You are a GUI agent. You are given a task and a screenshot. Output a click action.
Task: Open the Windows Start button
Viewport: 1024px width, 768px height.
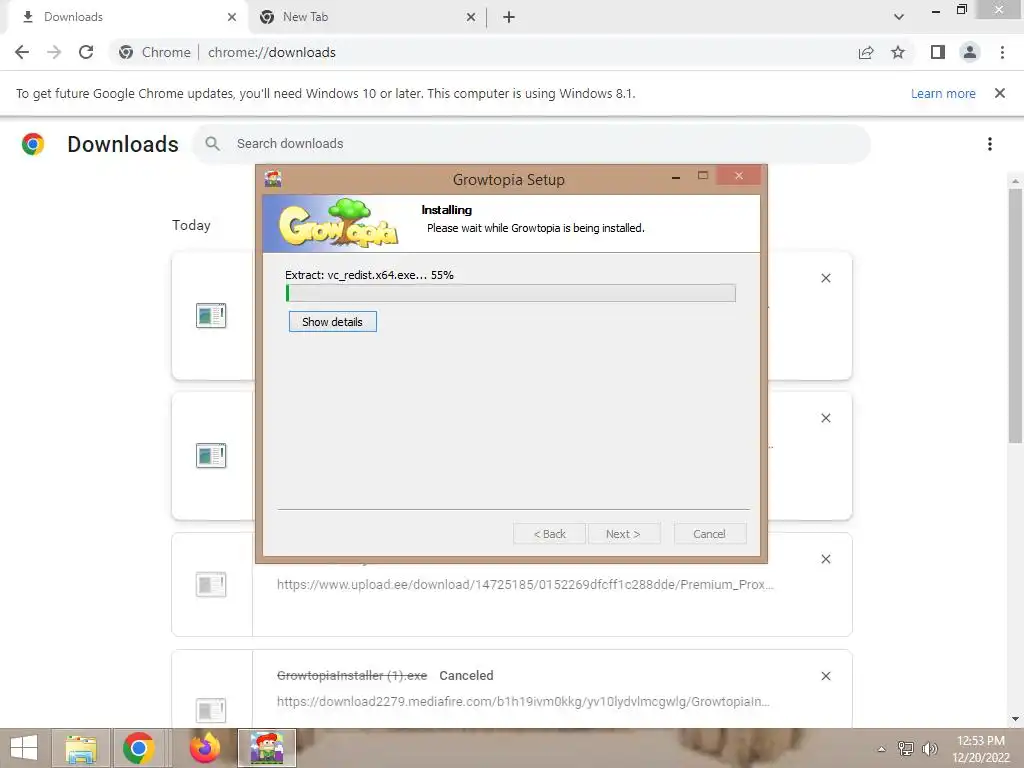(24, 748)
